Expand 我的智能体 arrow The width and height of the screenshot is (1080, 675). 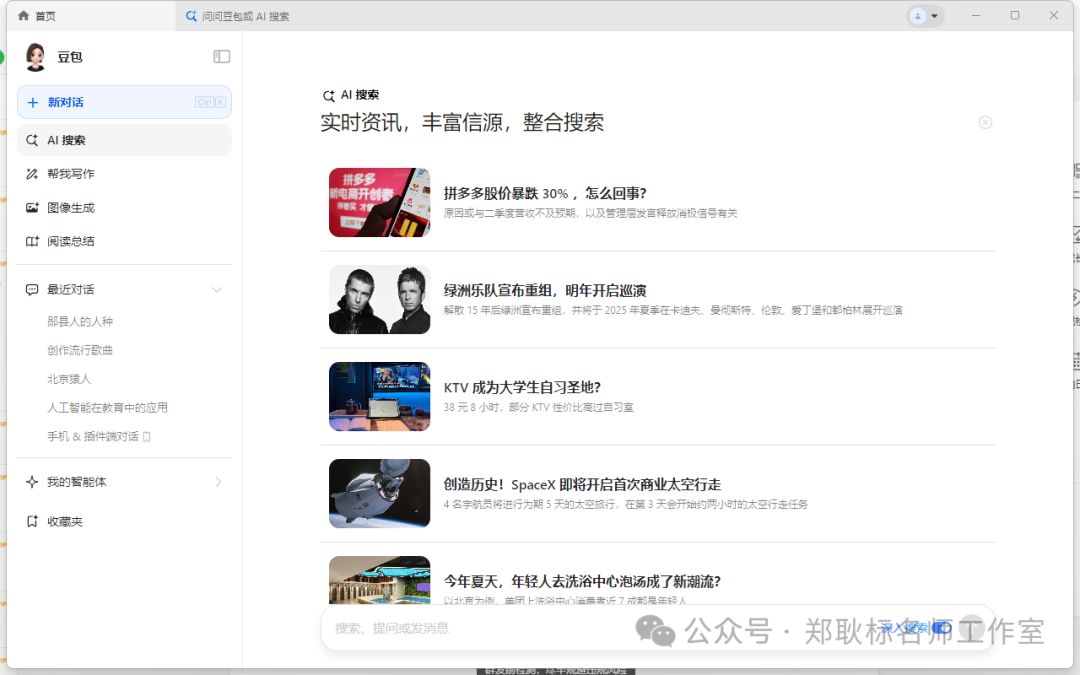tap(218, 482)
